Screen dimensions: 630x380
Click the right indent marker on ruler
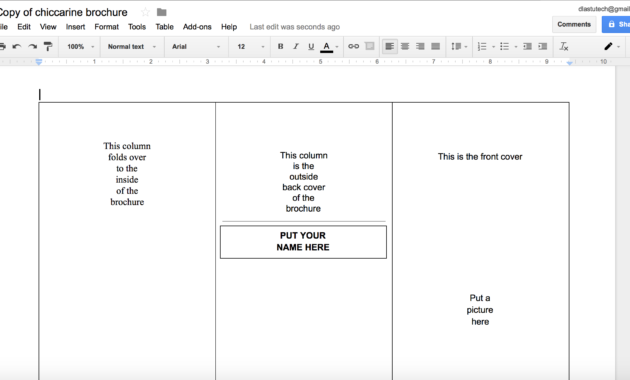click(570, 63)
